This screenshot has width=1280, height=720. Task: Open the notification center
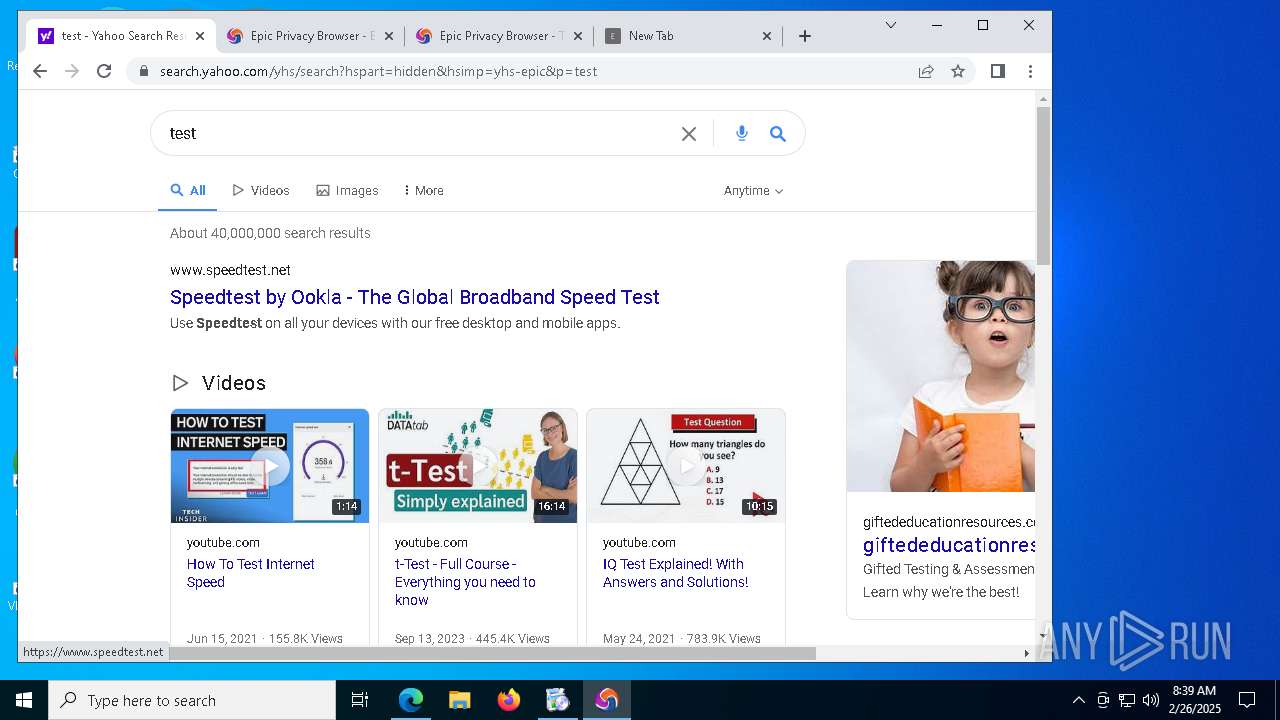[1247, 700]
